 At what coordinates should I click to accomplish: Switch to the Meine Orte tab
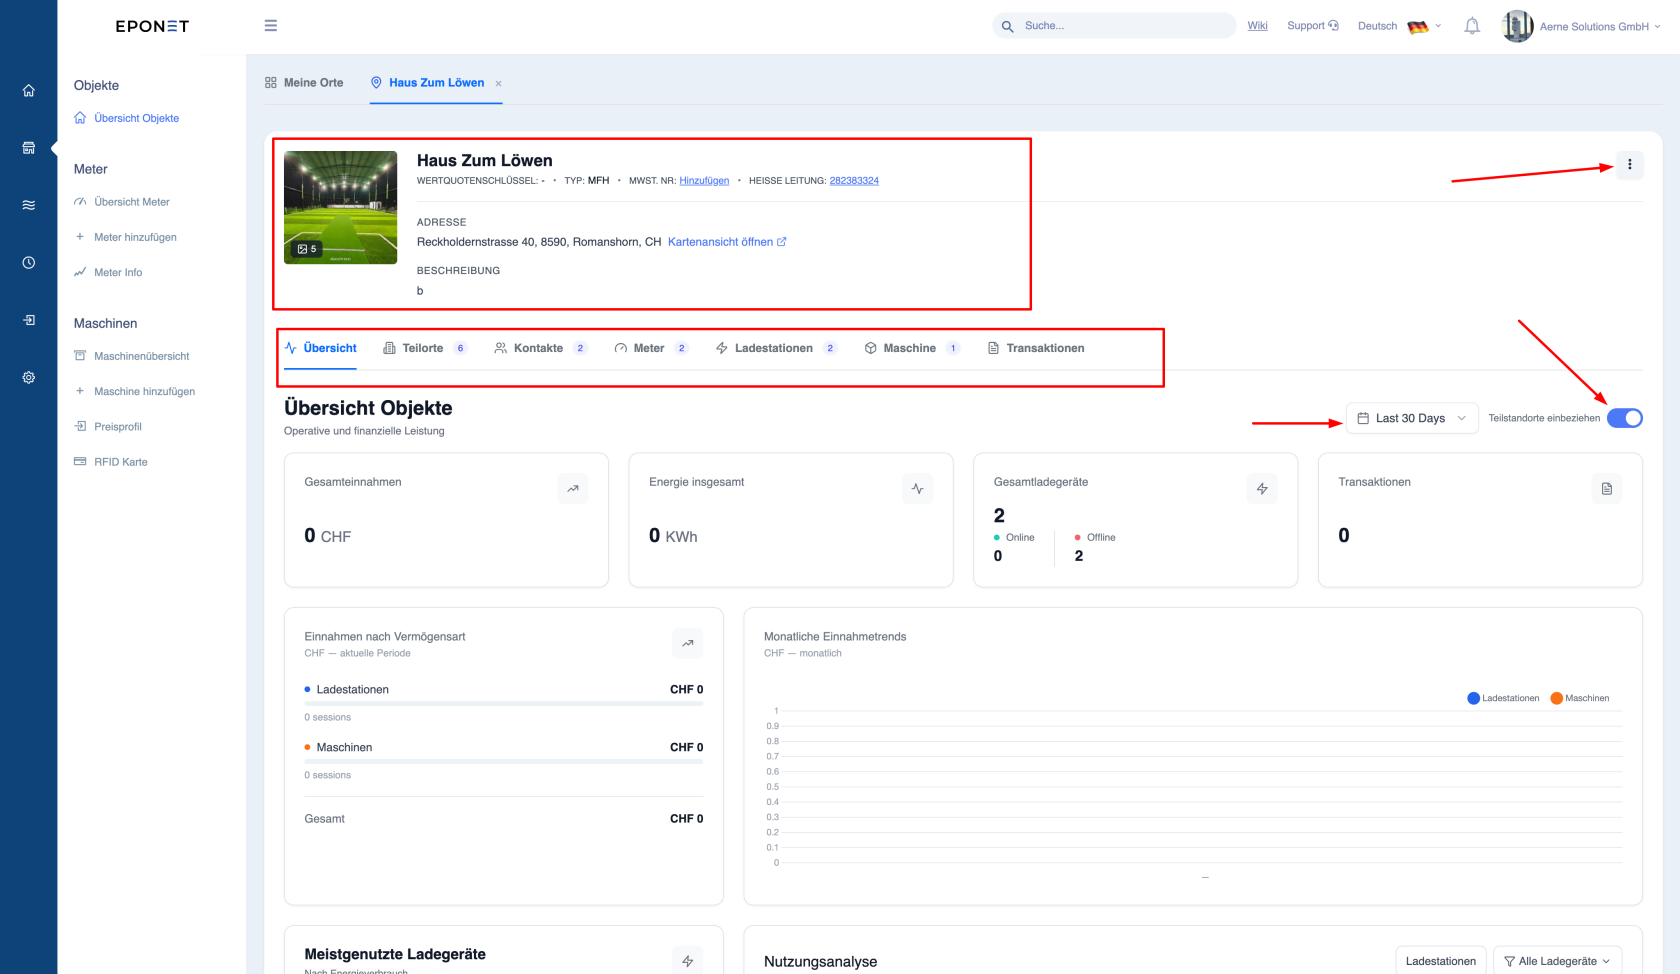(304, 83)
